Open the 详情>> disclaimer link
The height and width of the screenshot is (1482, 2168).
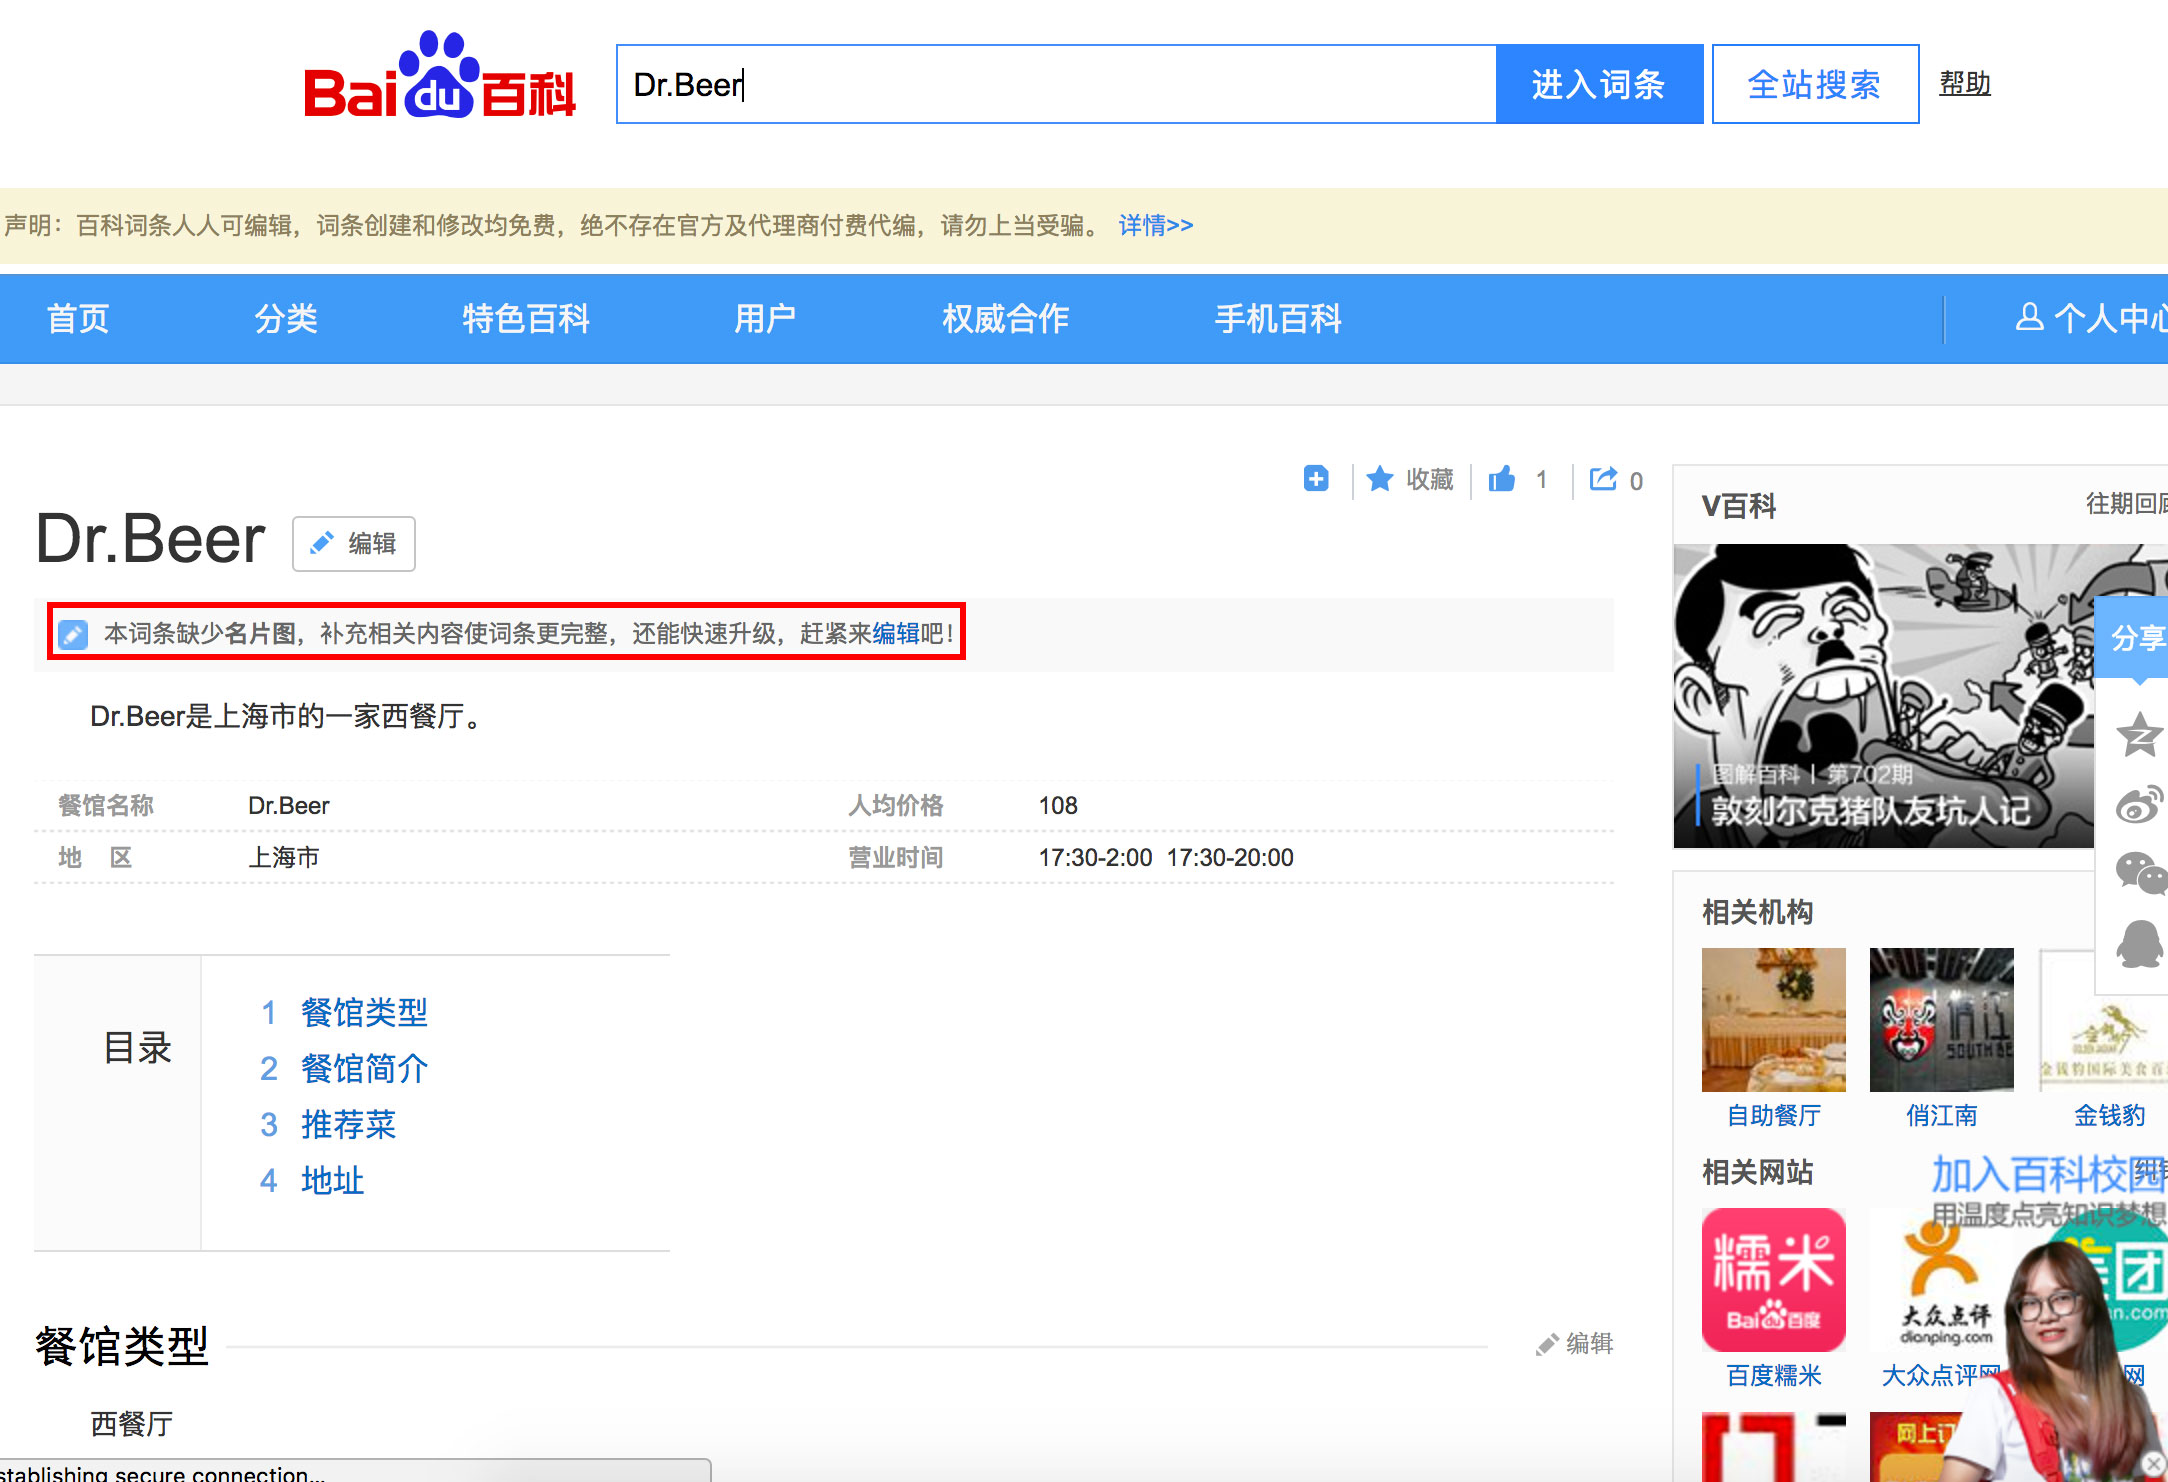1153,225
